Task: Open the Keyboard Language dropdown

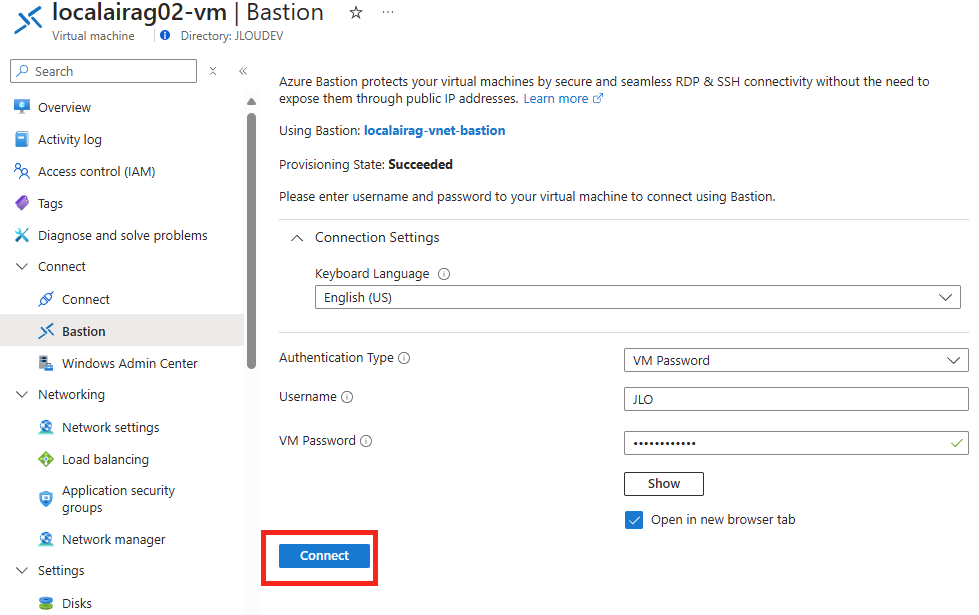Action: pos(637,297)
